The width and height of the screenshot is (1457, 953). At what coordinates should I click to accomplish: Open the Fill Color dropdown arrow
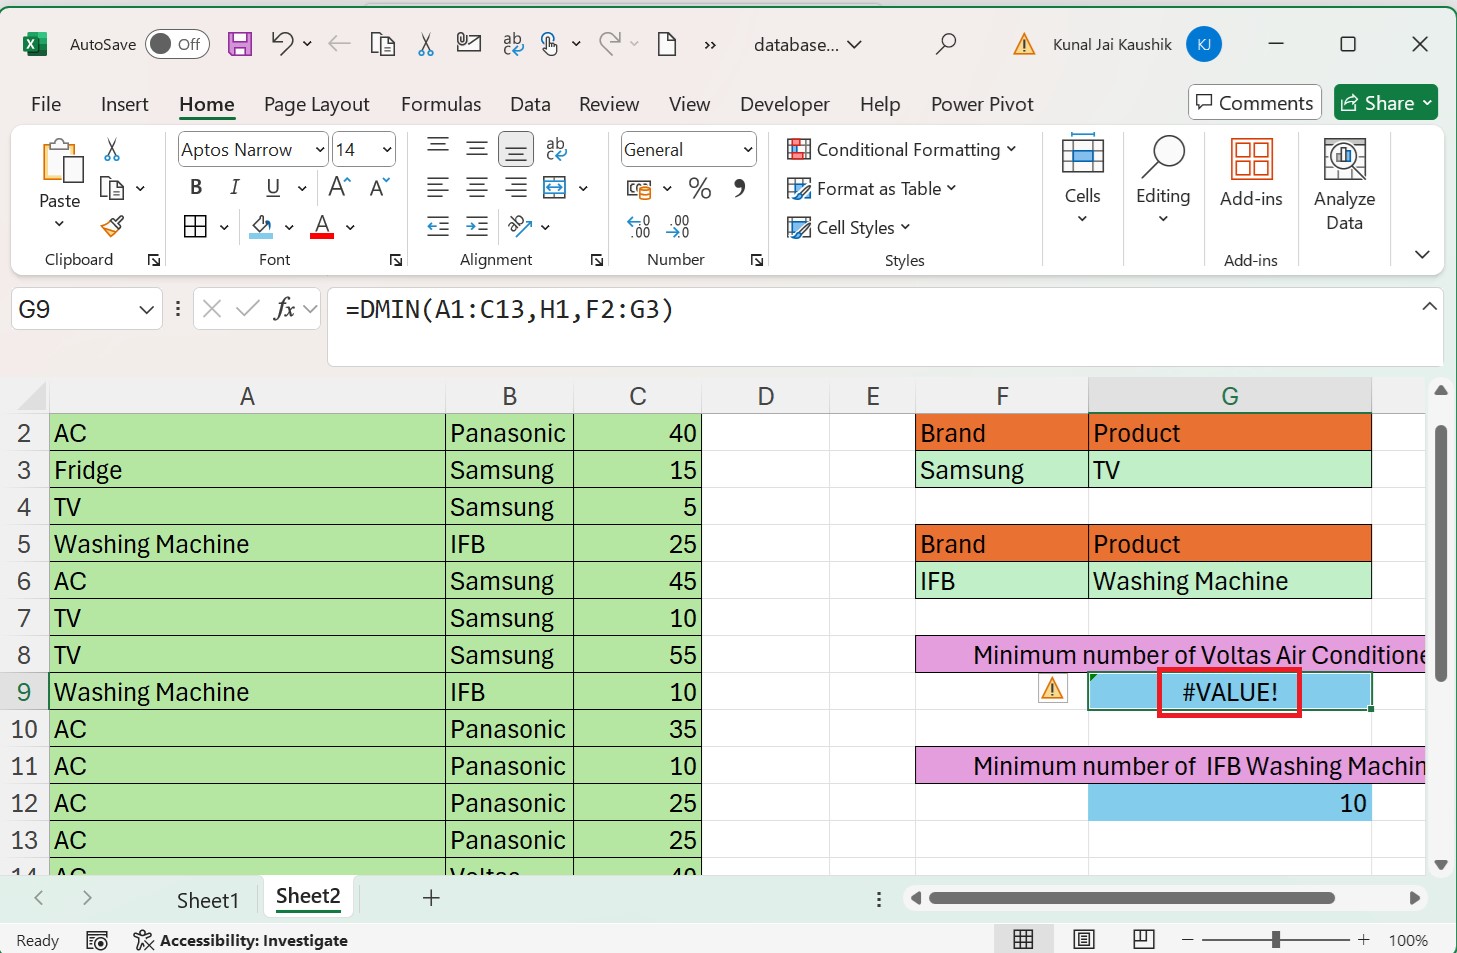(287, 228)
